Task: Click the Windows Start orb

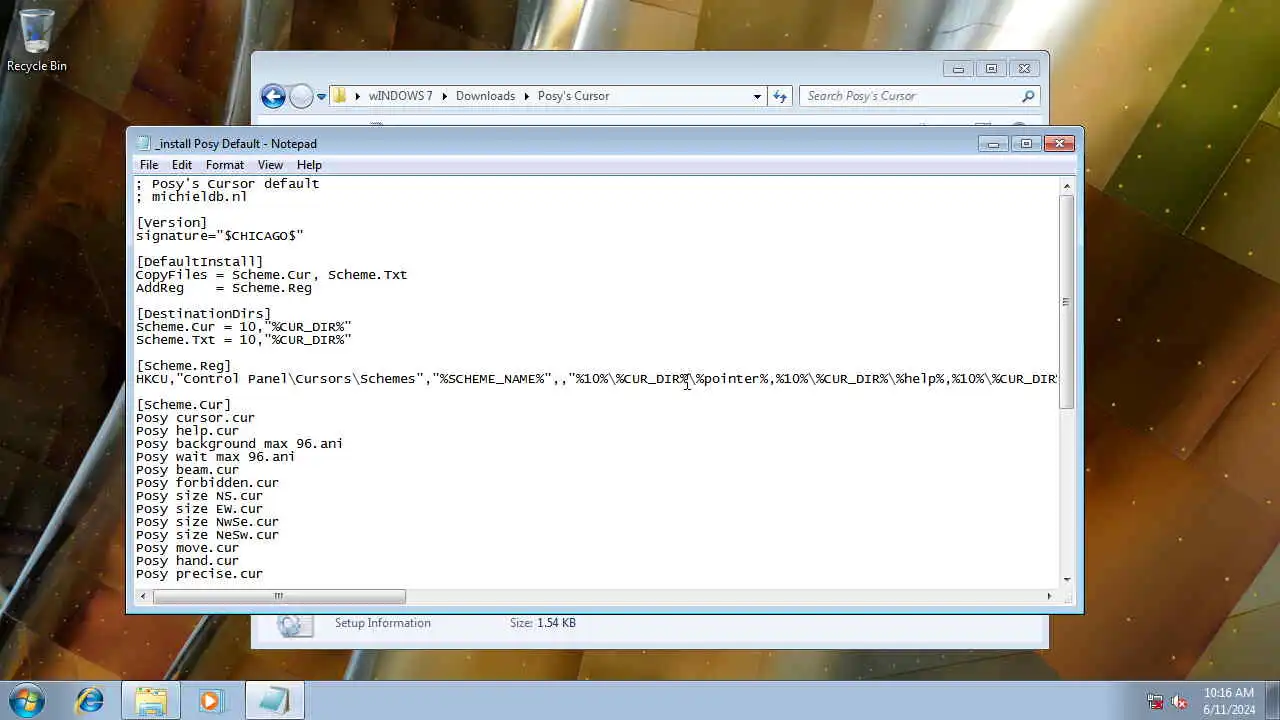Action: click(x=27, y=700)
